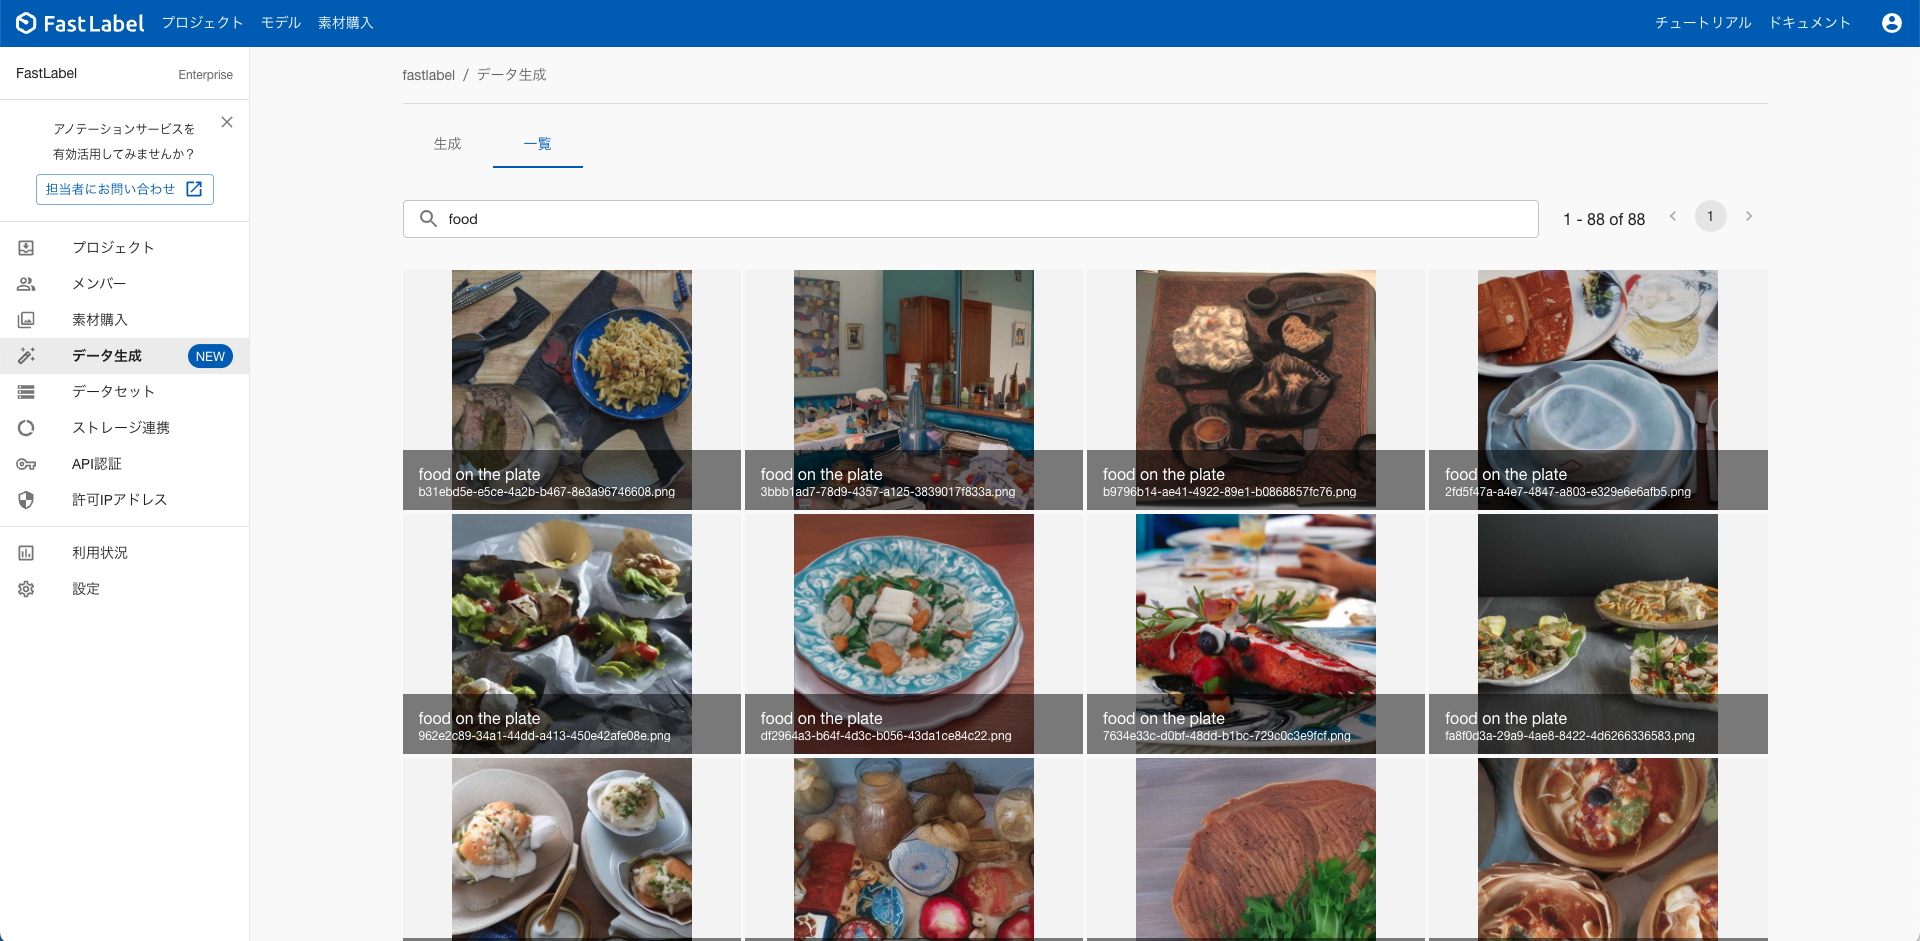This screenshot has height=941, width=1920.
Task: Click データ生成 breadcrumb text
Action: click(x=512, y=75)
